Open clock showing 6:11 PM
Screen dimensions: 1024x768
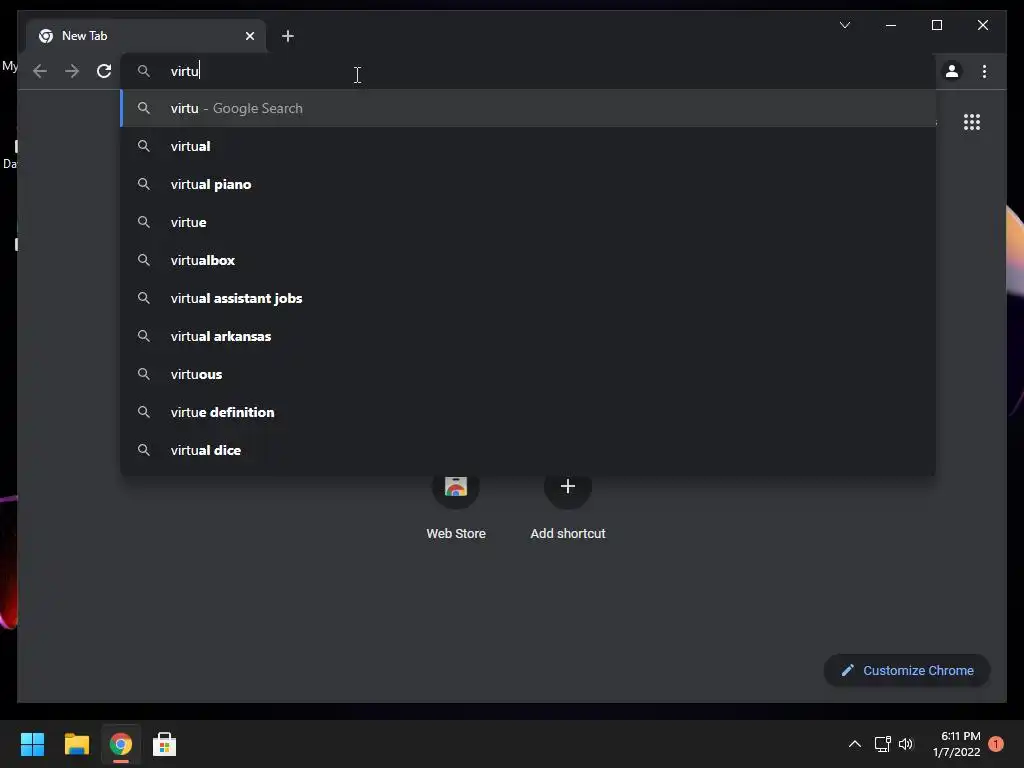coord(957,744)
